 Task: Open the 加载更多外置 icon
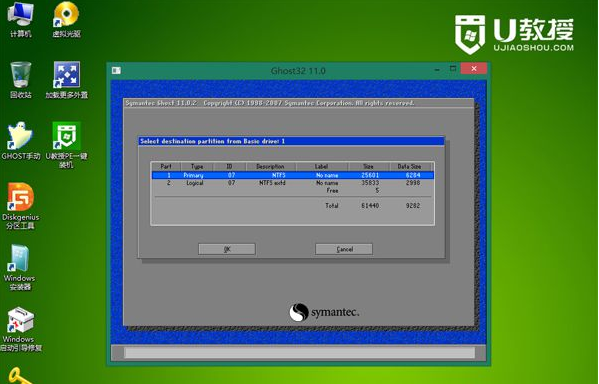67,79
